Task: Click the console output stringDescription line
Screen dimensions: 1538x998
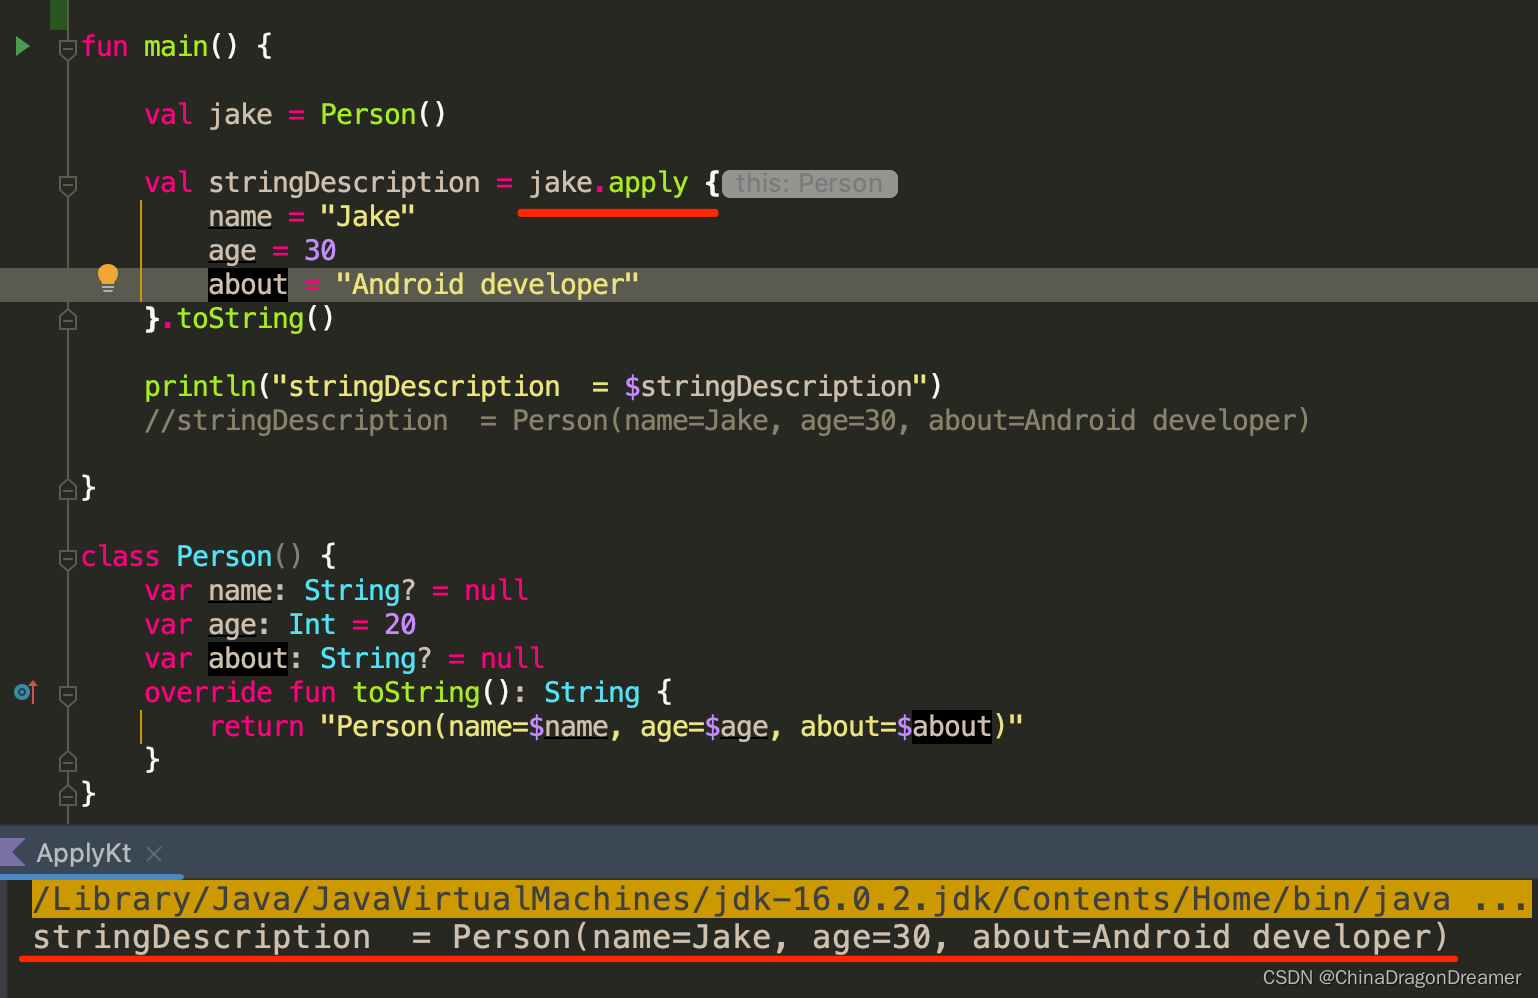Action: point(740,937)
